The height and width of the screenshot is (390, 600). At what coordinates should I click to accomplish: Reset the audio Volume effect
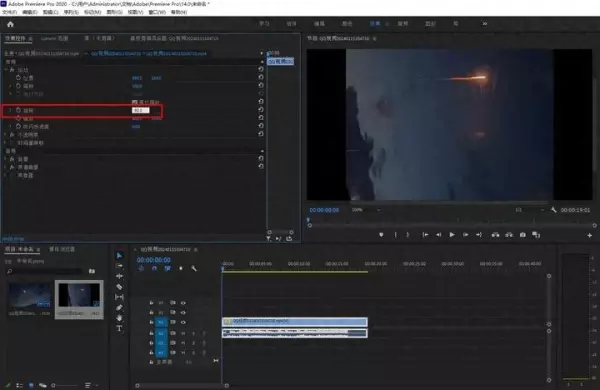[261, 158]
